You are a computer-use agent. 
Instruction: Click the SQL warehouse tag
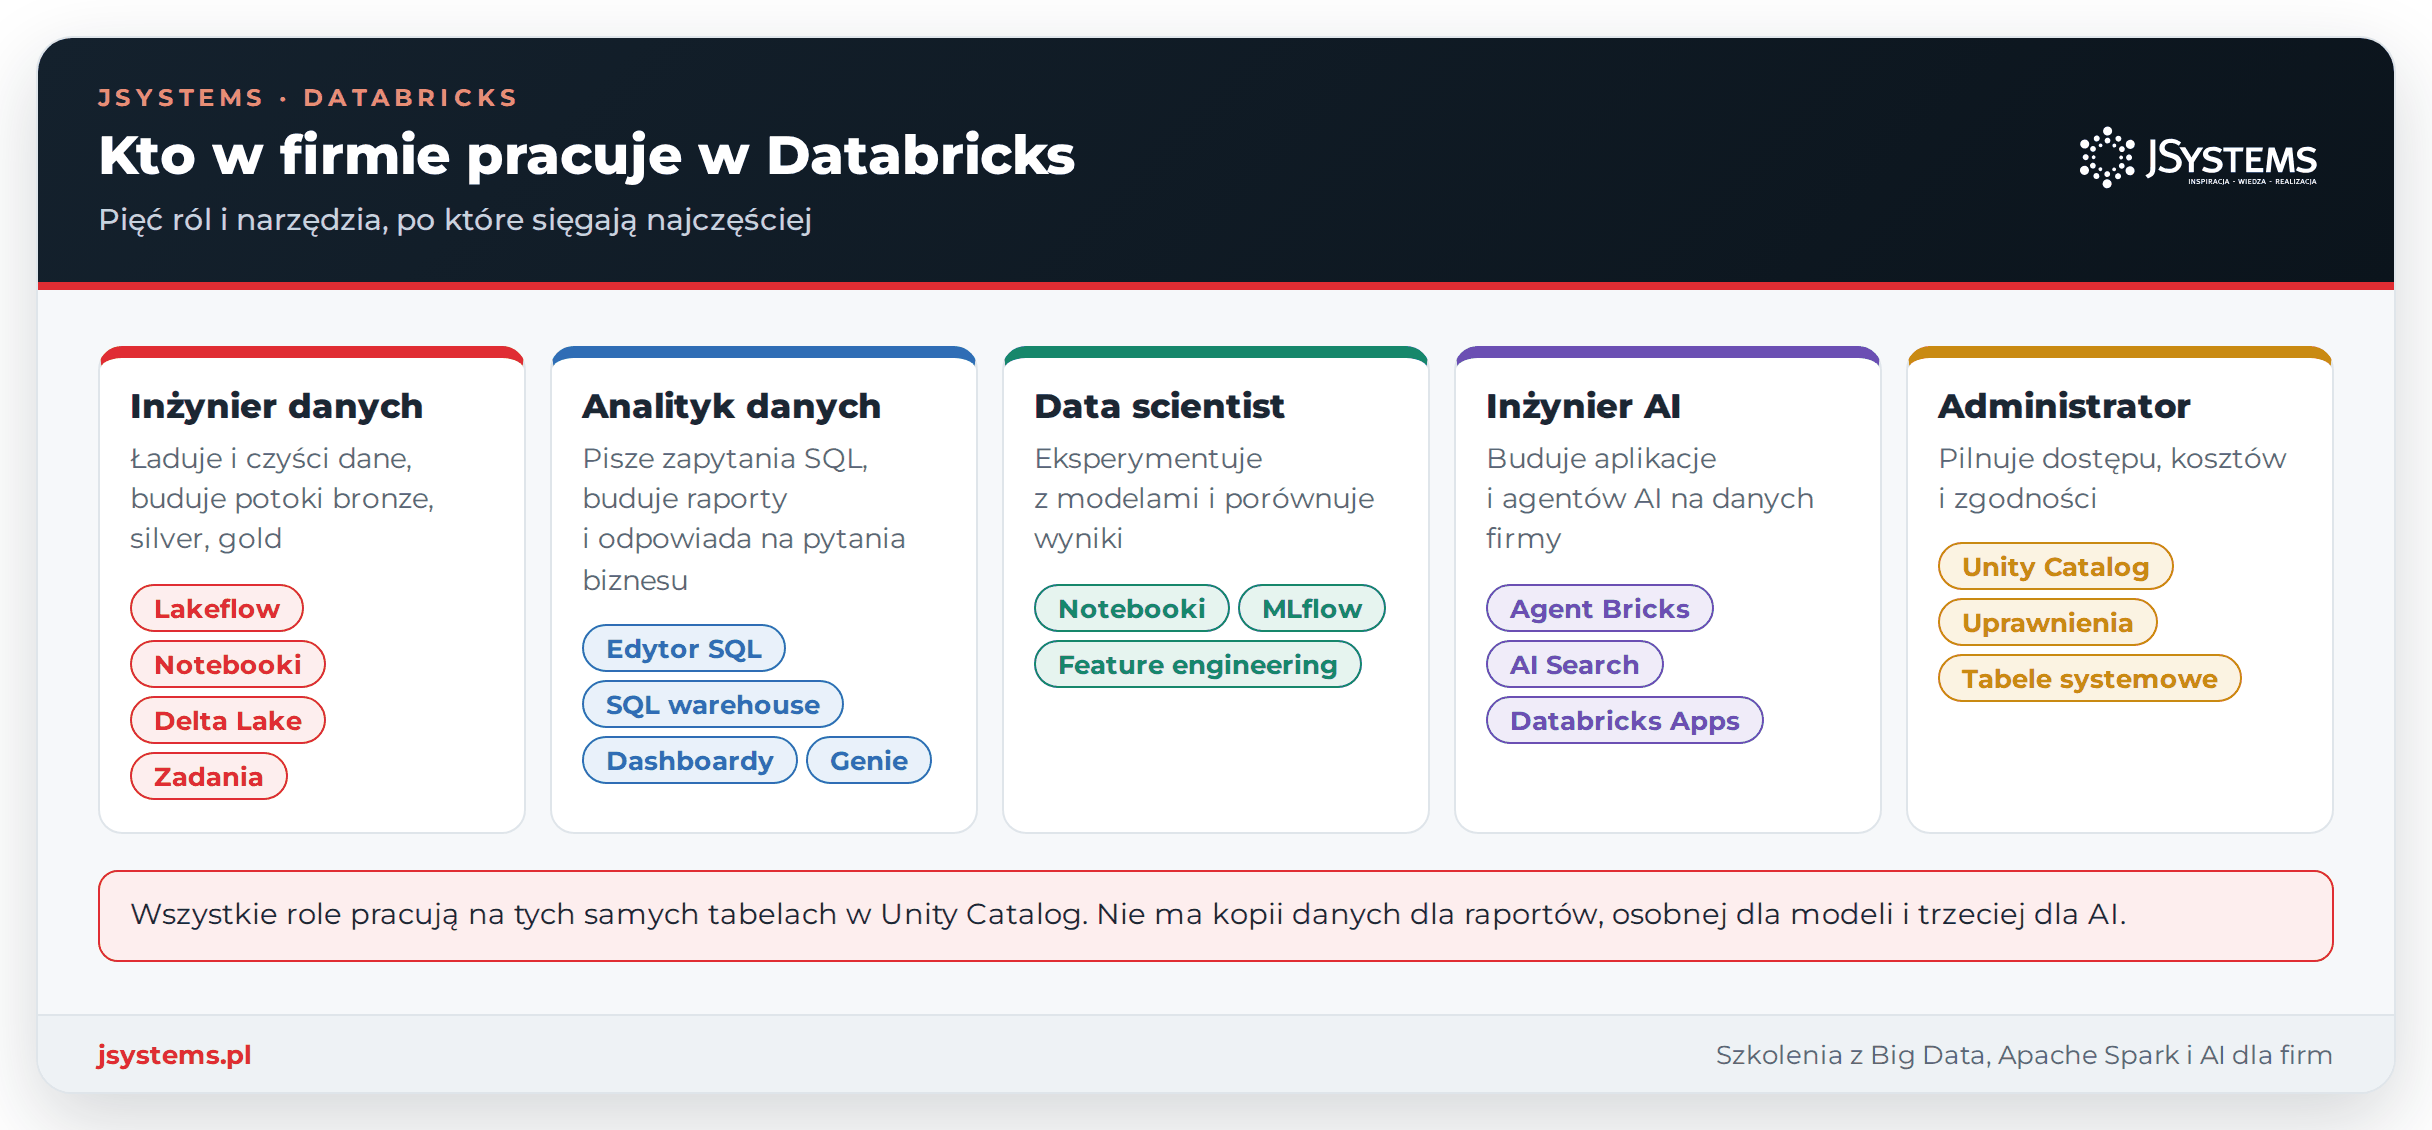click(713, 704)
